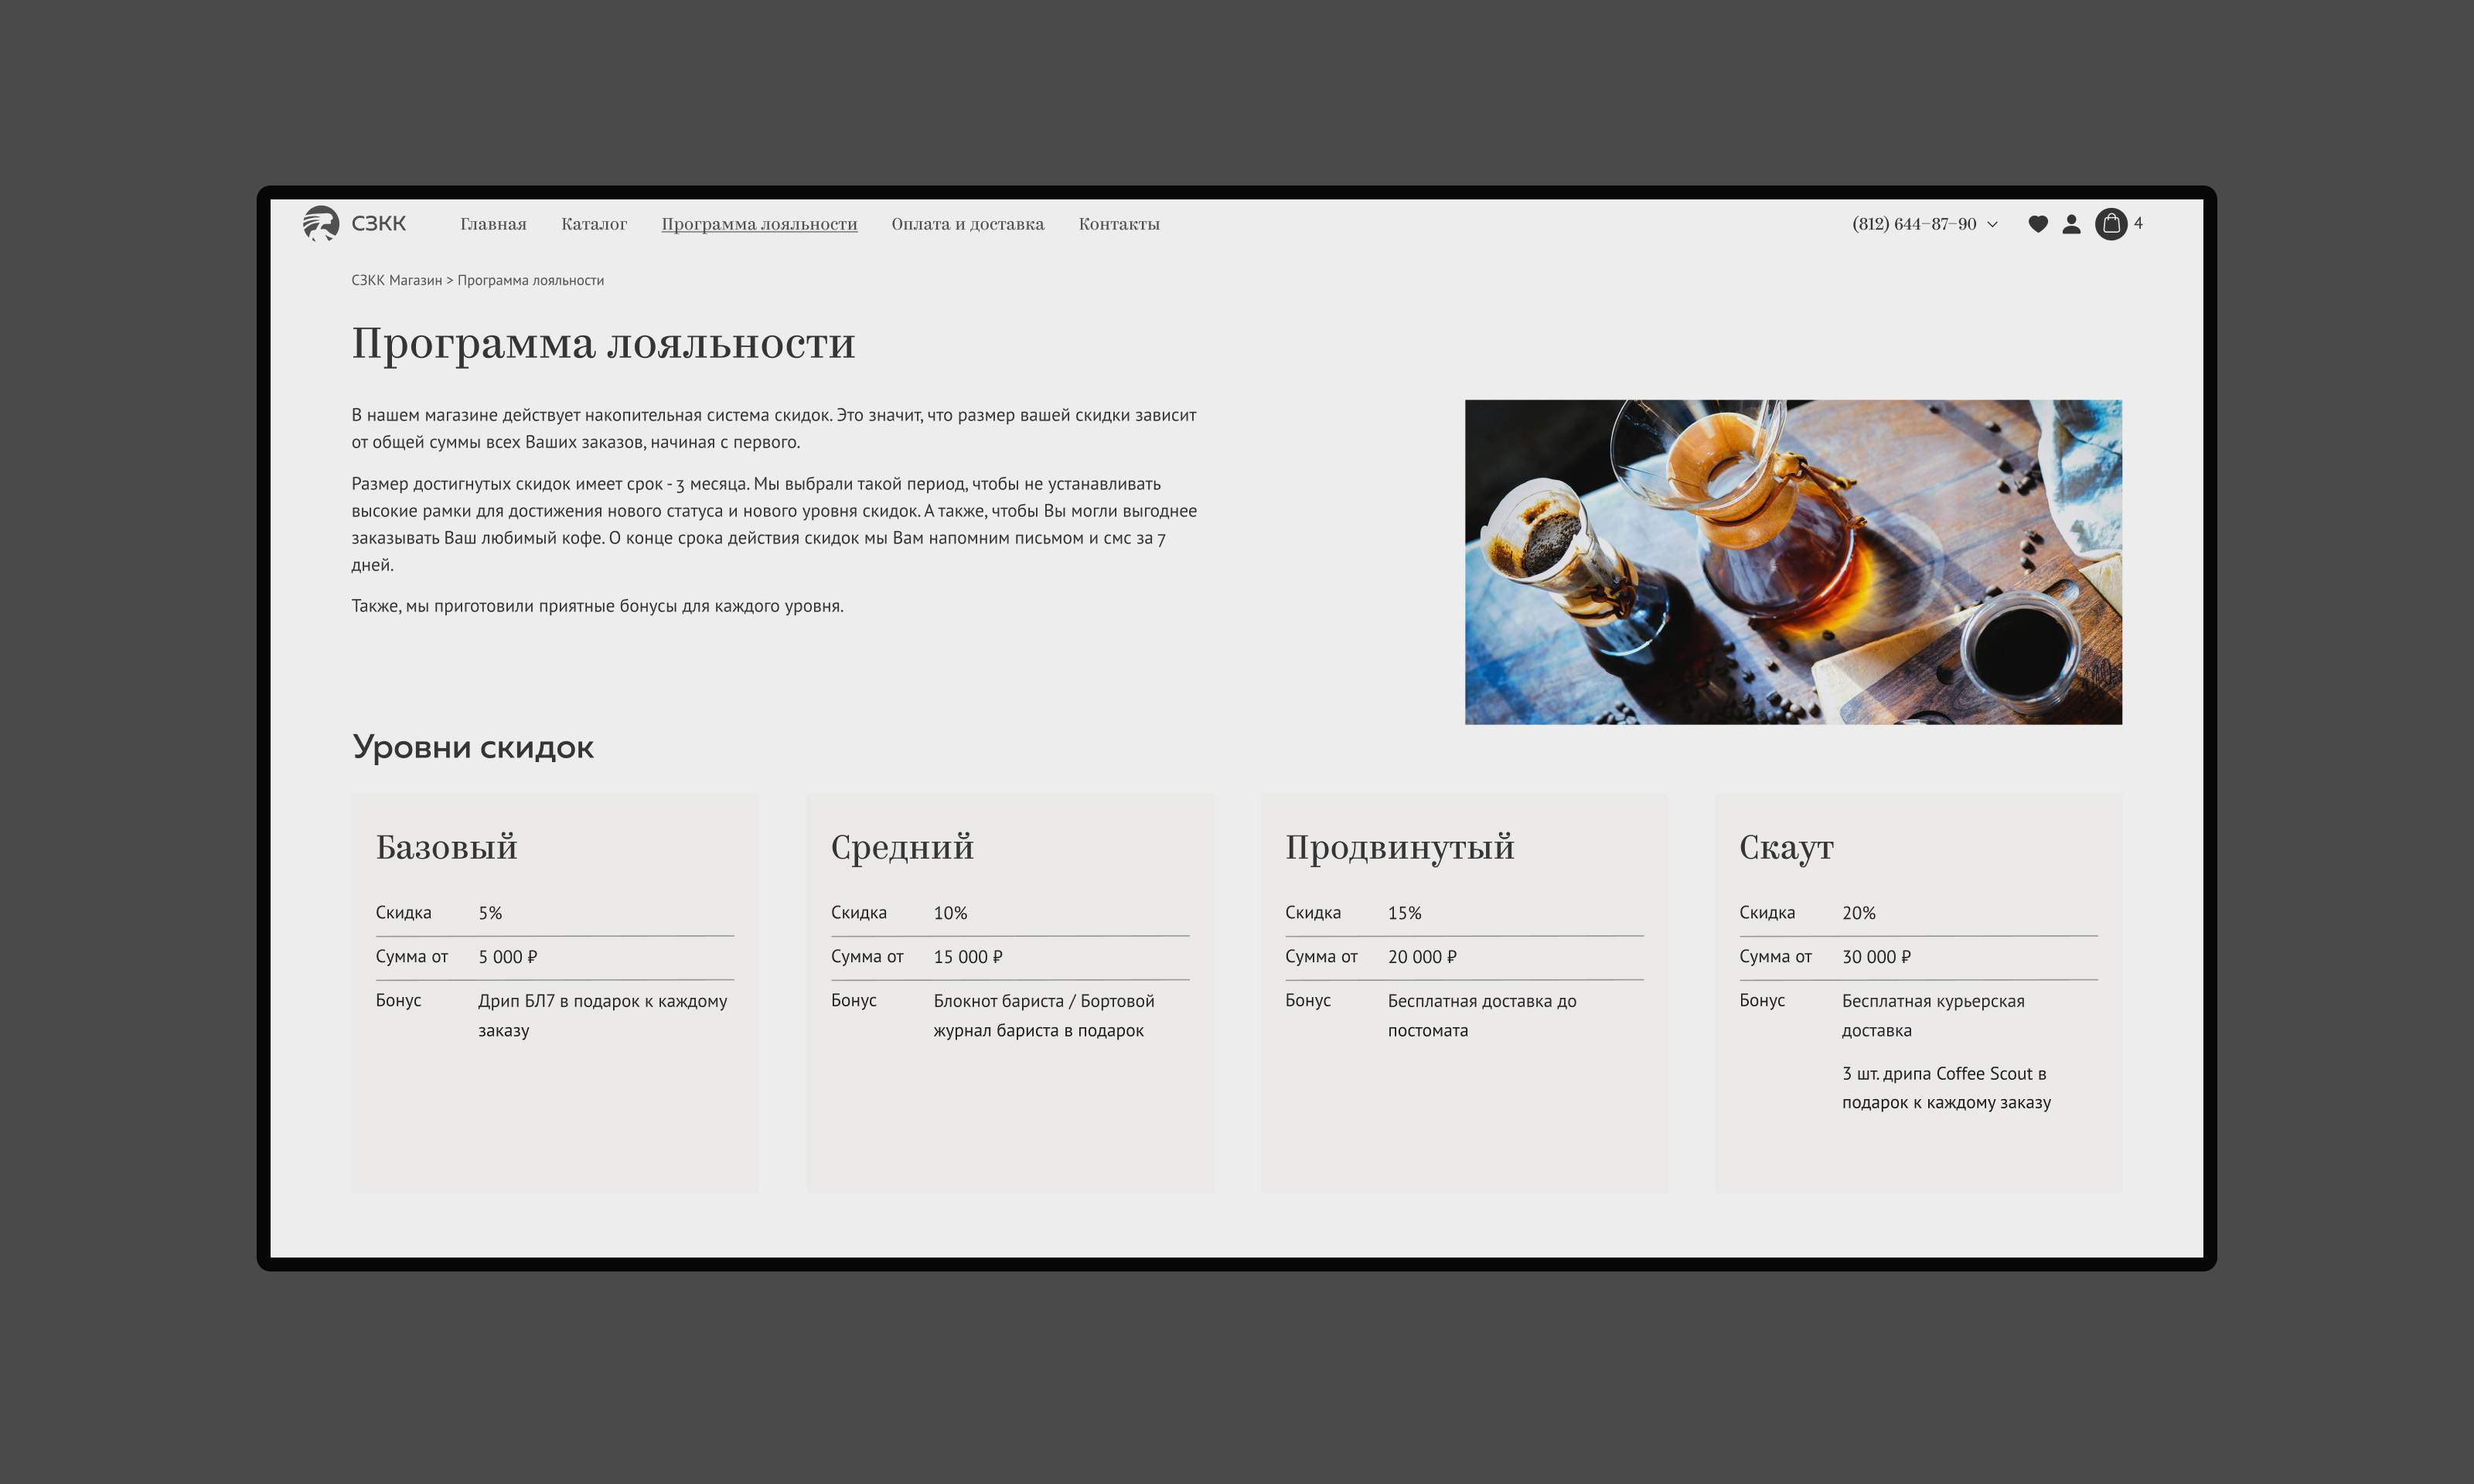Click the СЗКК eagle logo icon
Image resolution: width=2474 pixels, height=1484 pixels.
321,223
